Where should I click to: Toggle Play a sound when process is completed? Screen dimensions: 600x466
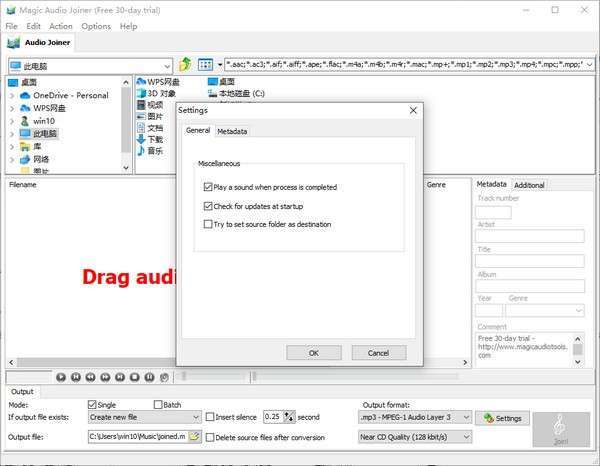[208, 187]
